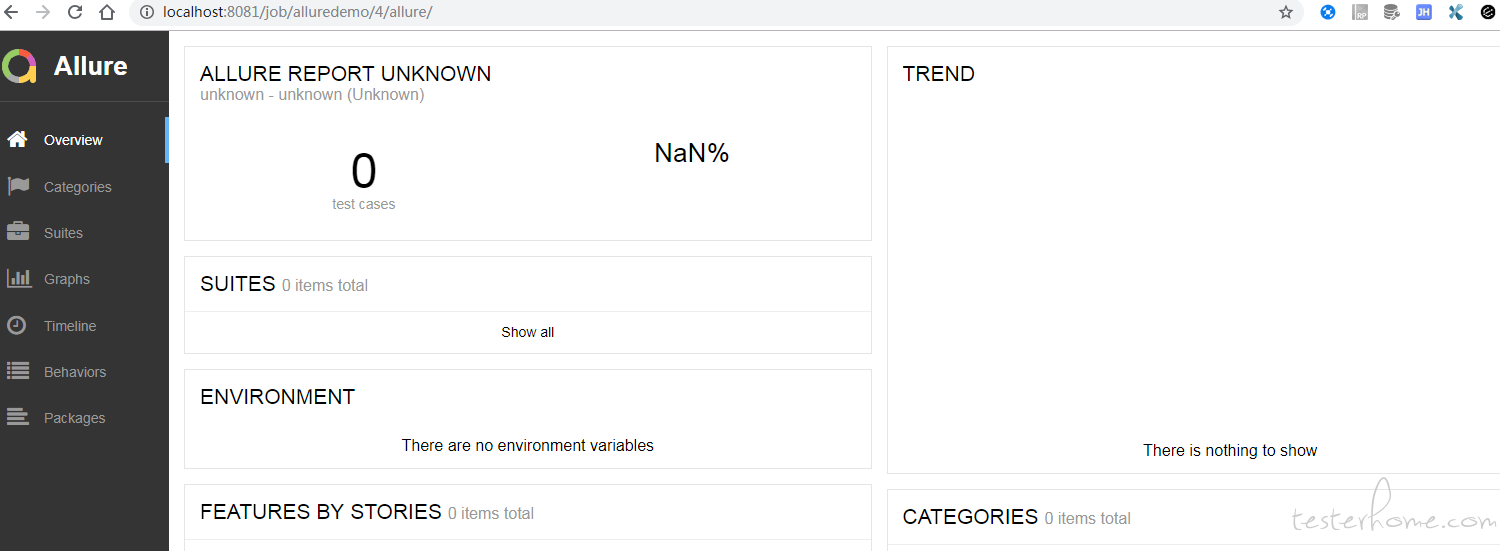Image resolution: width=1500 pixels, height=551 pixels.
Task: View site information icon in address bar
Action: tap(146, 12)
